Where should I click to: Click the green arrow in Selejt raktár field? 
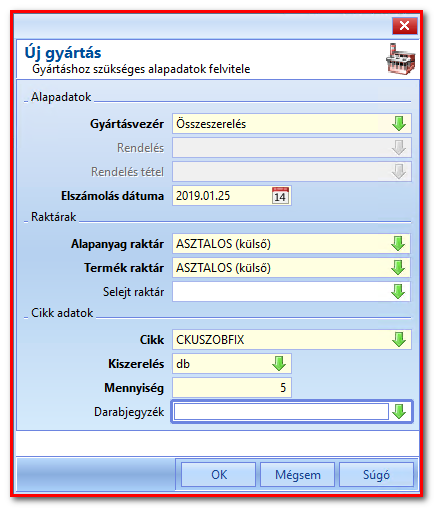tap(398, 292)
